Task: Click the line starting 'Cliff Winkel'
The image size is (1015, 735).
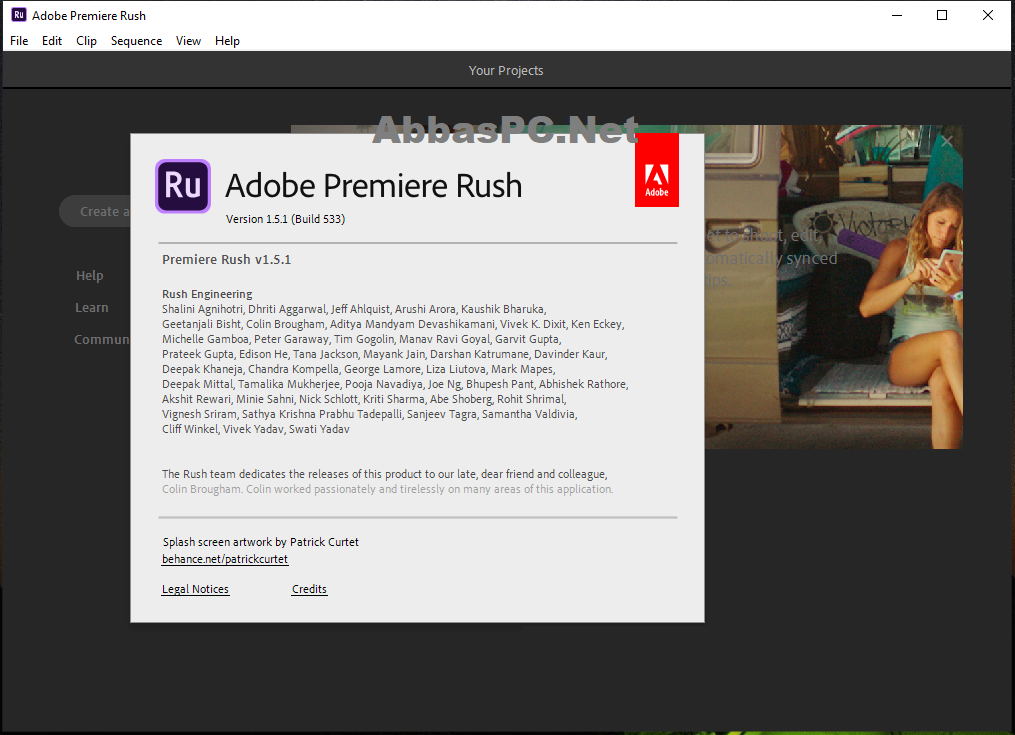Action: click(x=256, y=429)
